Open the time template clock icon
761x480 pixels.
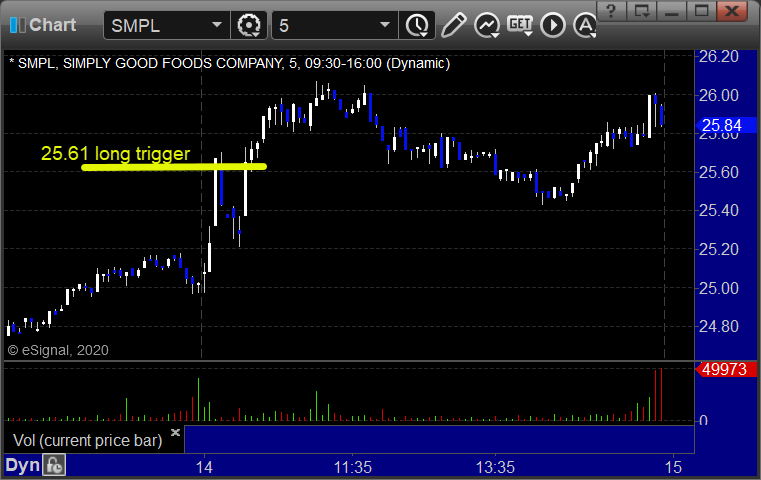point(417,25)
